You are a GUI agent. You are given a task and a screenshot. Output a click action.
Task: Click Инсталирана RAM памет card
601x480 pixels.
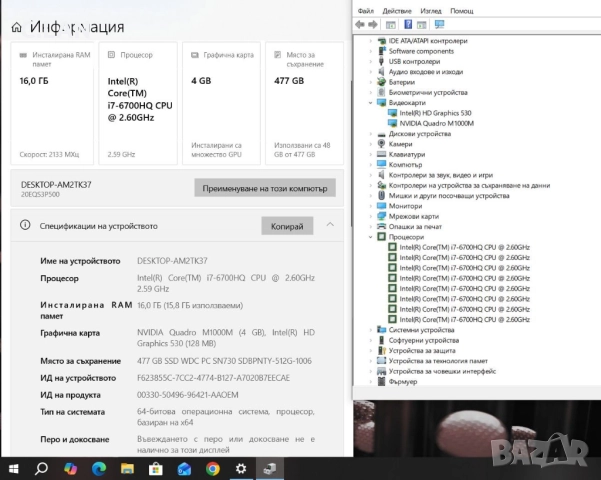52,104
